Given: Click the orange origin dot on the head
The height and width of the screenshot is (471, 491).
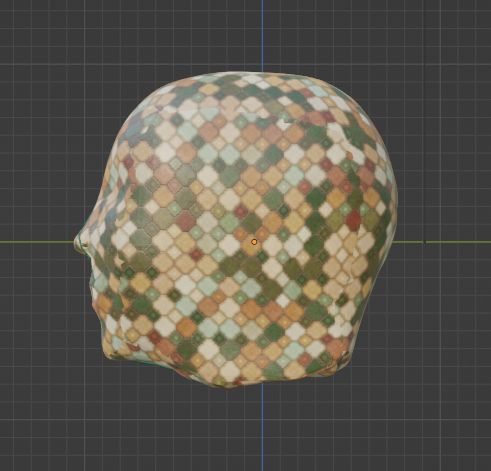Looking at the screenshot, I should coord(254,242).
